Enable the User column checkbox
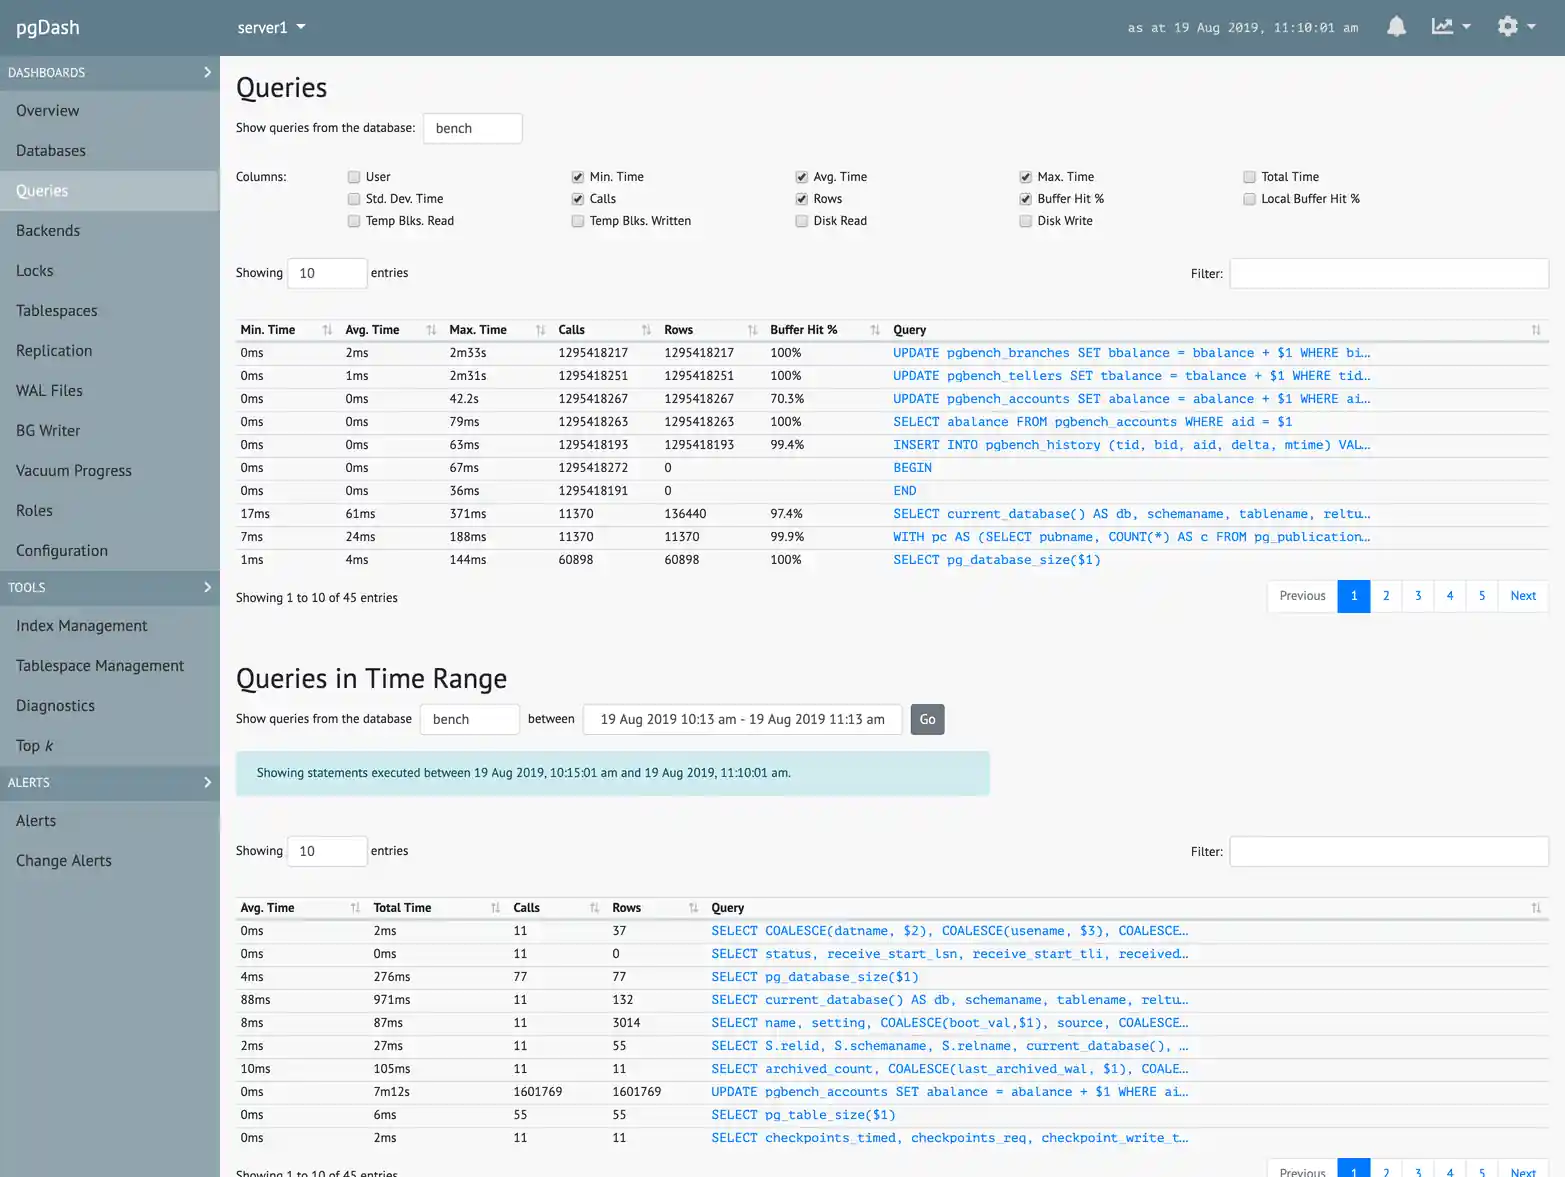The width and height of the screenshot is (1565, 1177). pyautogui.click(x=354, y=177)
